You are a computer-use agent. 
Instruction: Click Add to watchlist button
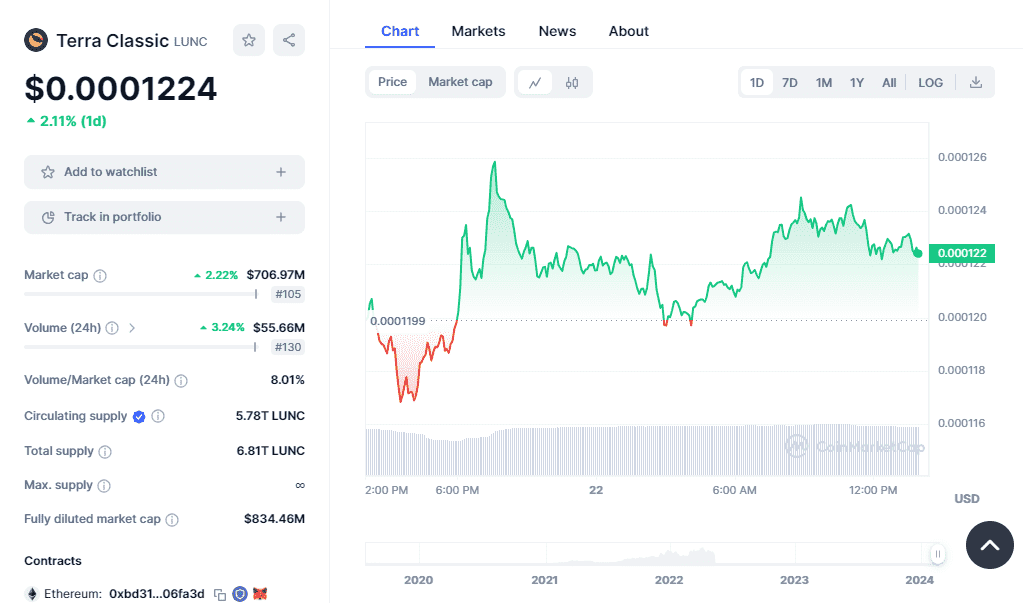coord(164,172)
